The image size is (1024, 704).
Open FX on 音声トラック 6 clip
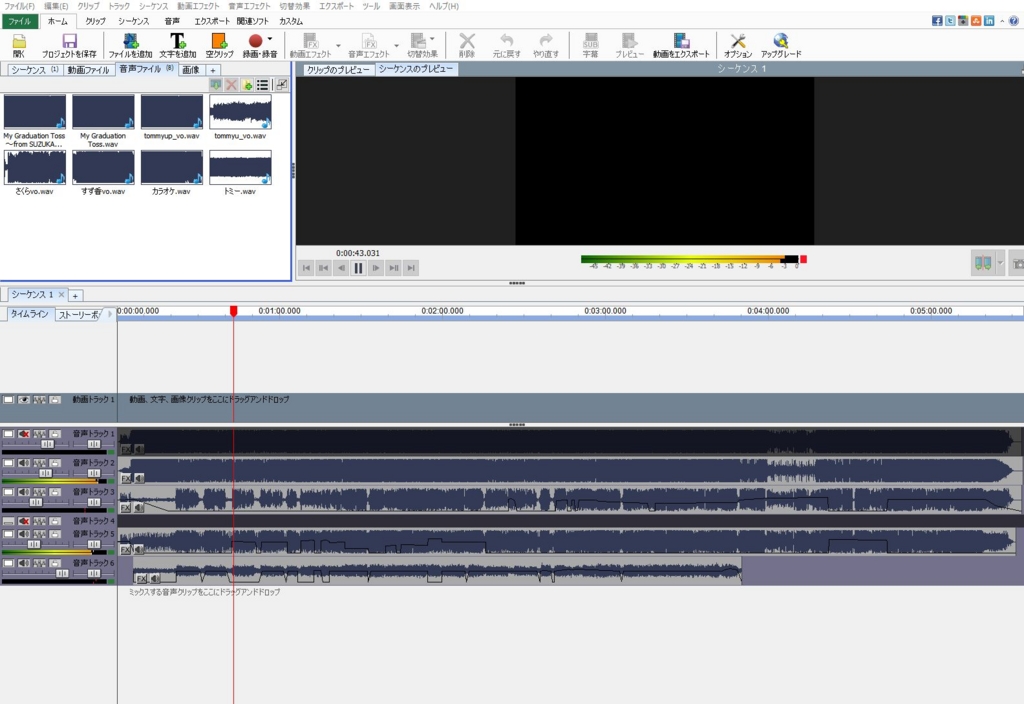click(141, 579)
